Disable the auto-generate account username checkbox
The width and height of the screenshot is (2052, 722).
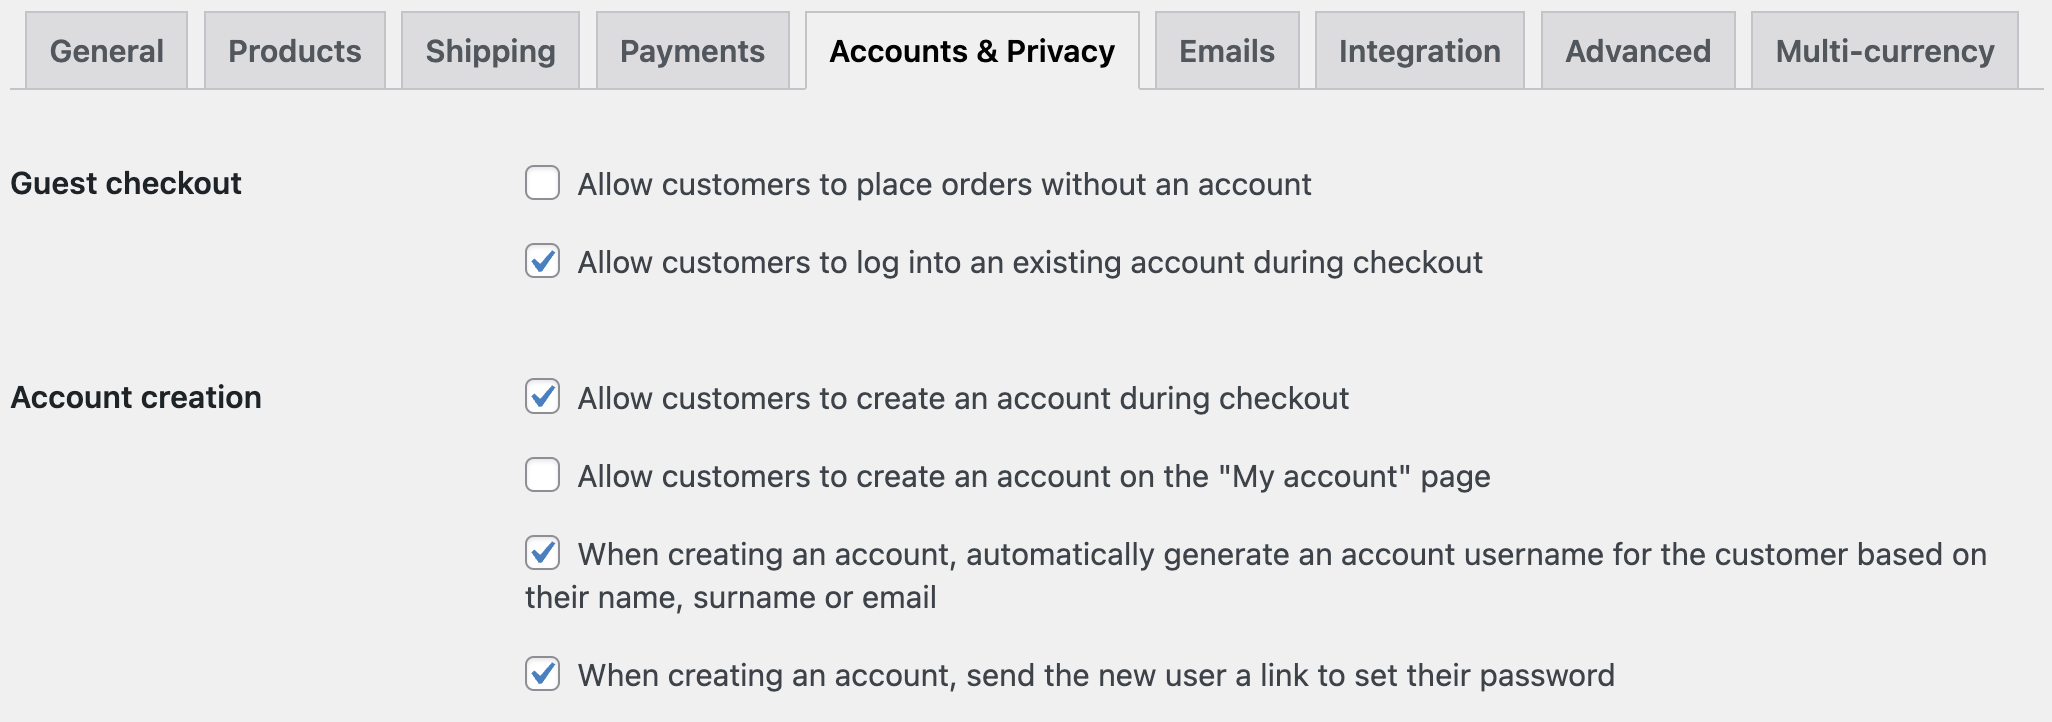(x=543, y=553)
